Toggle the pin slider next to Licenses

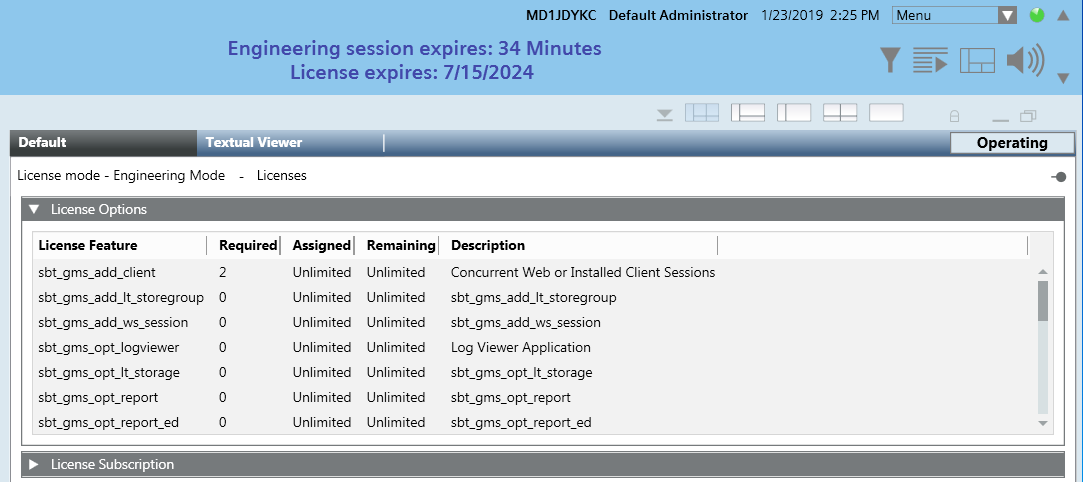(x=1058, y=177)
